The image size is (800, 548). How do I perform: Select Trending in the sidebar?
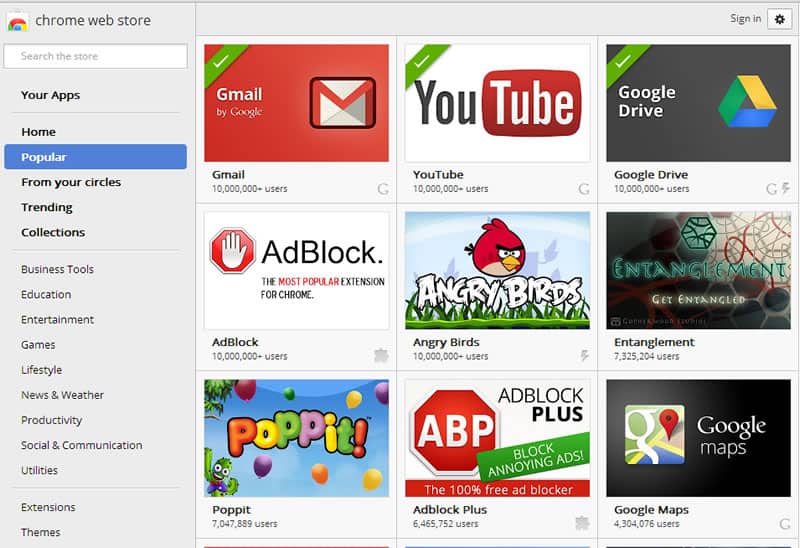pos(47,207)
